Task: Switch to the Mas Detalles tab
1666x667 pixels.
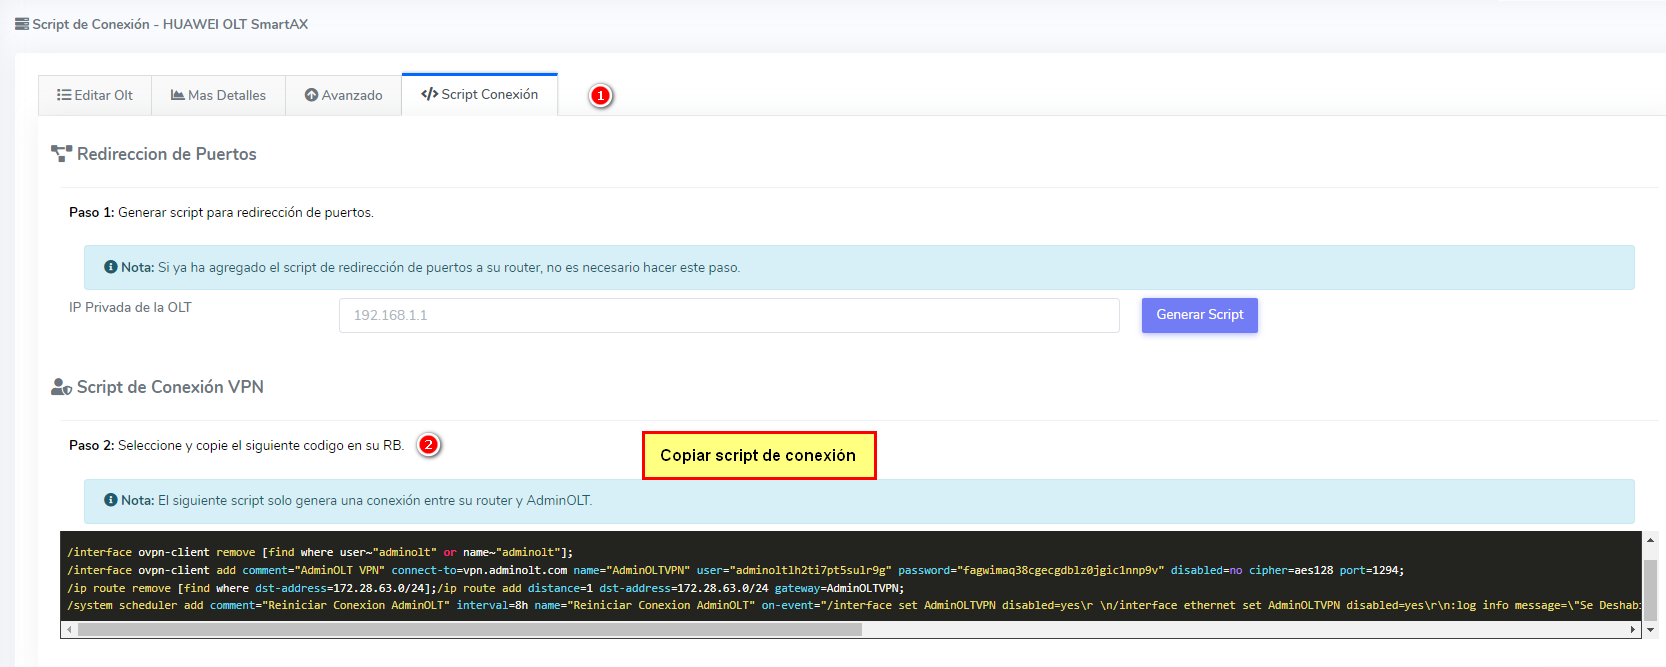Action: (x=218, y=95)
